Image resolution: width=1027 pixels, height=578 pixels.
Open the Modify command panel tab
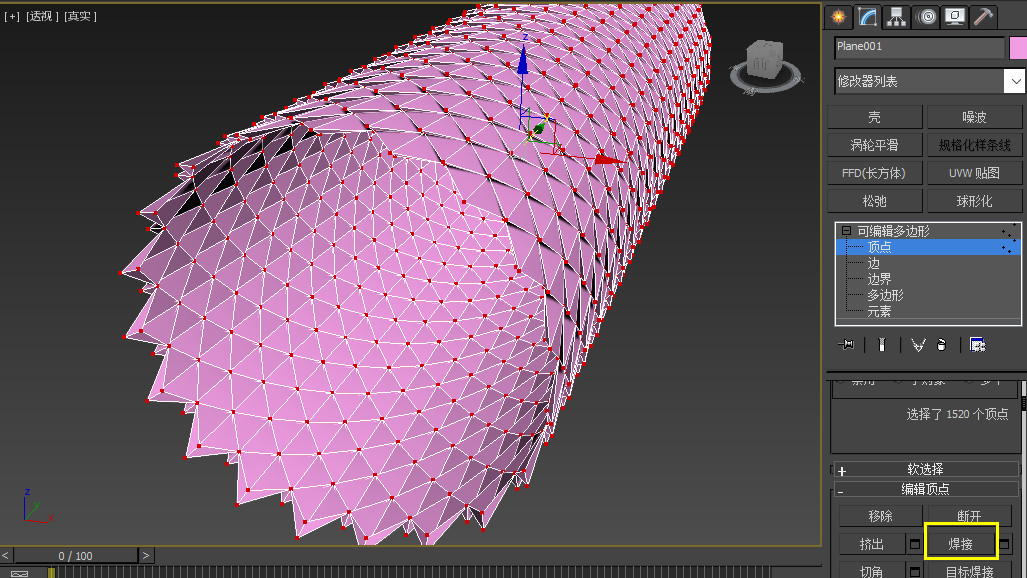coord(867,16)
